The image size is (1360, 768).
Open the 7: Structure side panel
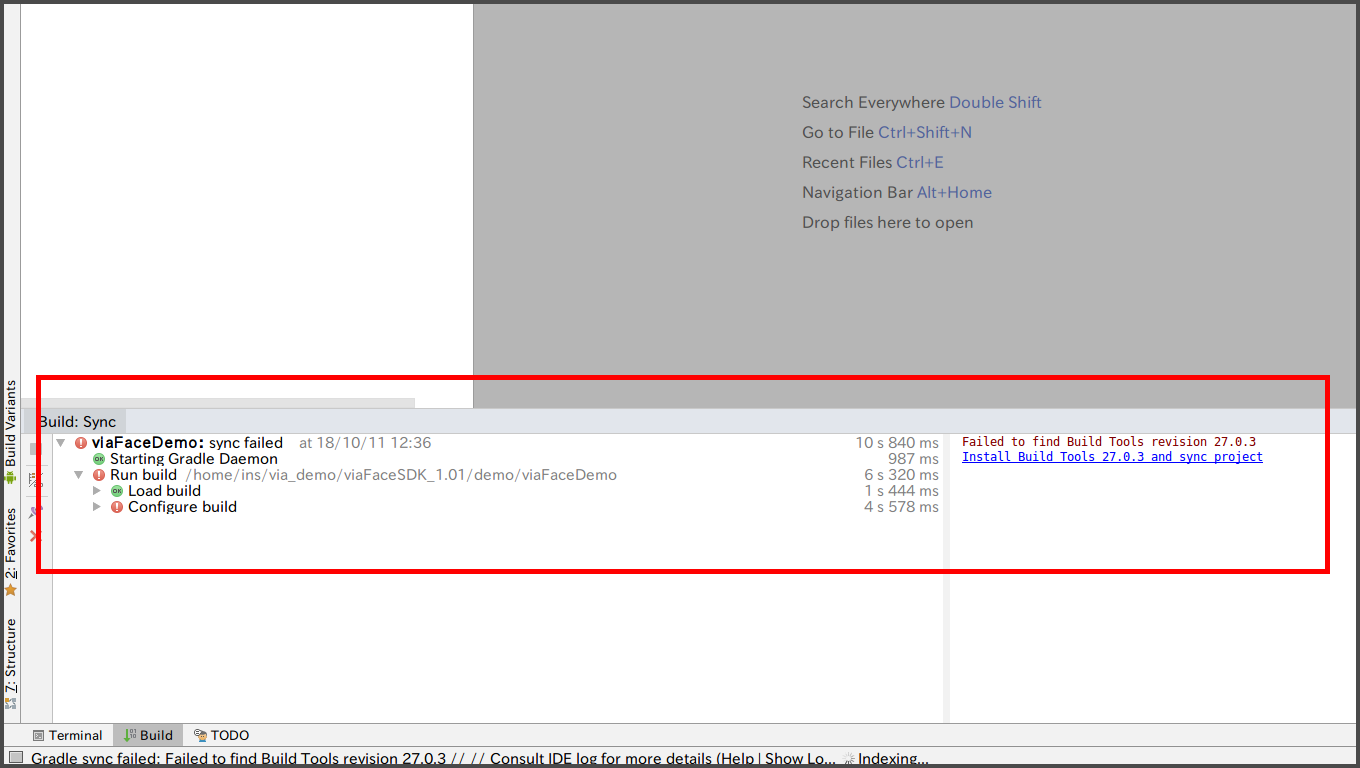(x=11, y=663)
